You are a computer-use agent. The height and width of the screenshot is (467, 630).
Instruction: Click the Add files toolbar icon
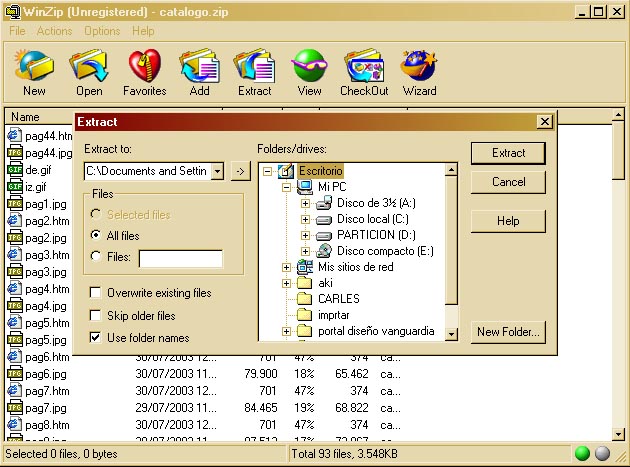click(200, 65)
